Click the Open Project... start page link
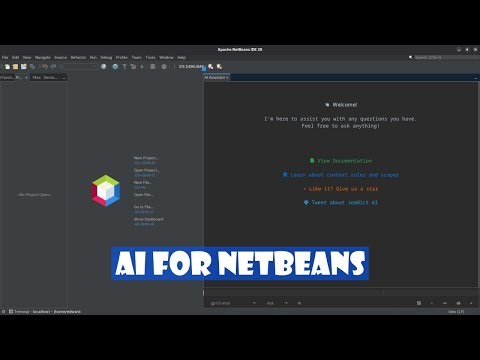The height and width of the screenshot is (360, 480). pos(147,170)
